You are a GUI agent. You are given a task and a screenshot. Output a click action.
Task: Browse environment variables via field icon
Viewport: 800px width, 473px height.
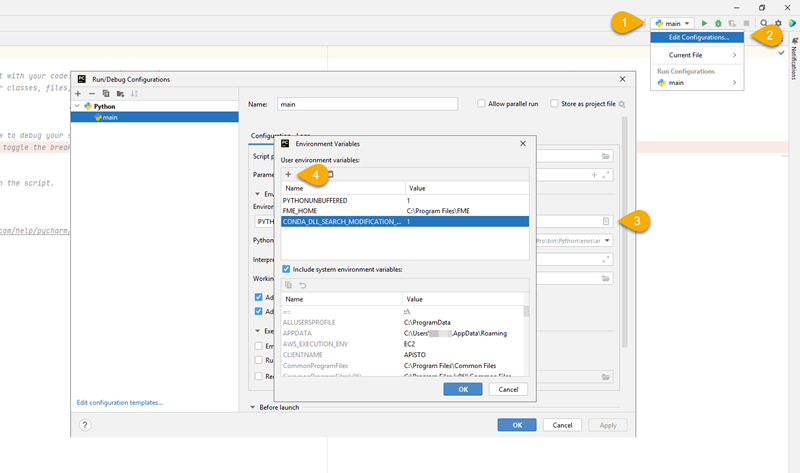click(606, 221)
